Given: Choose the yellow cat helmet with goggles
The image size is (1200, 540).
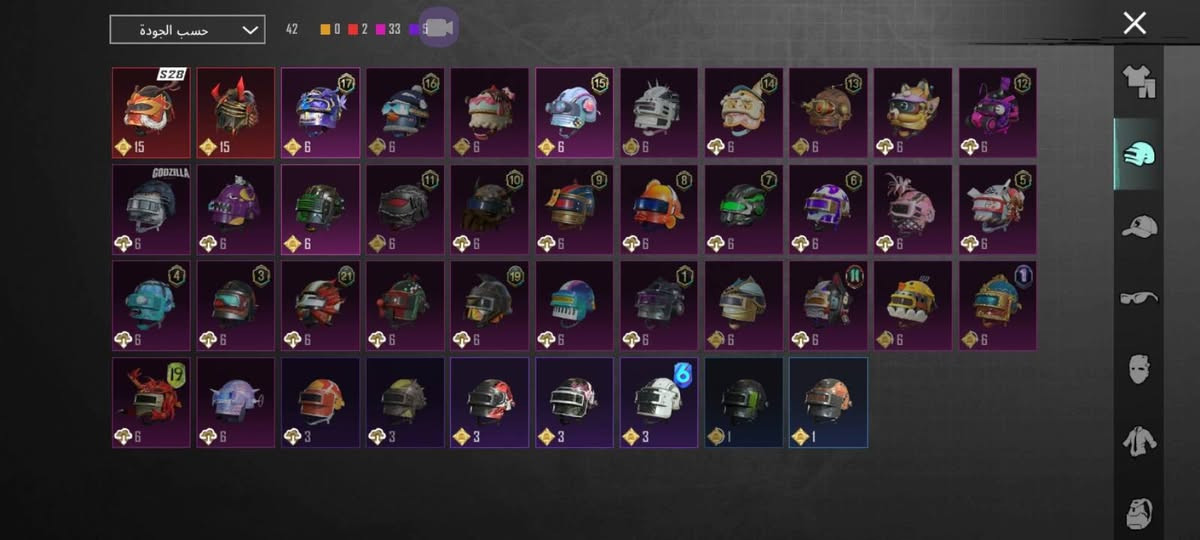Looking at the screenshot, I should tap(913, 113).
